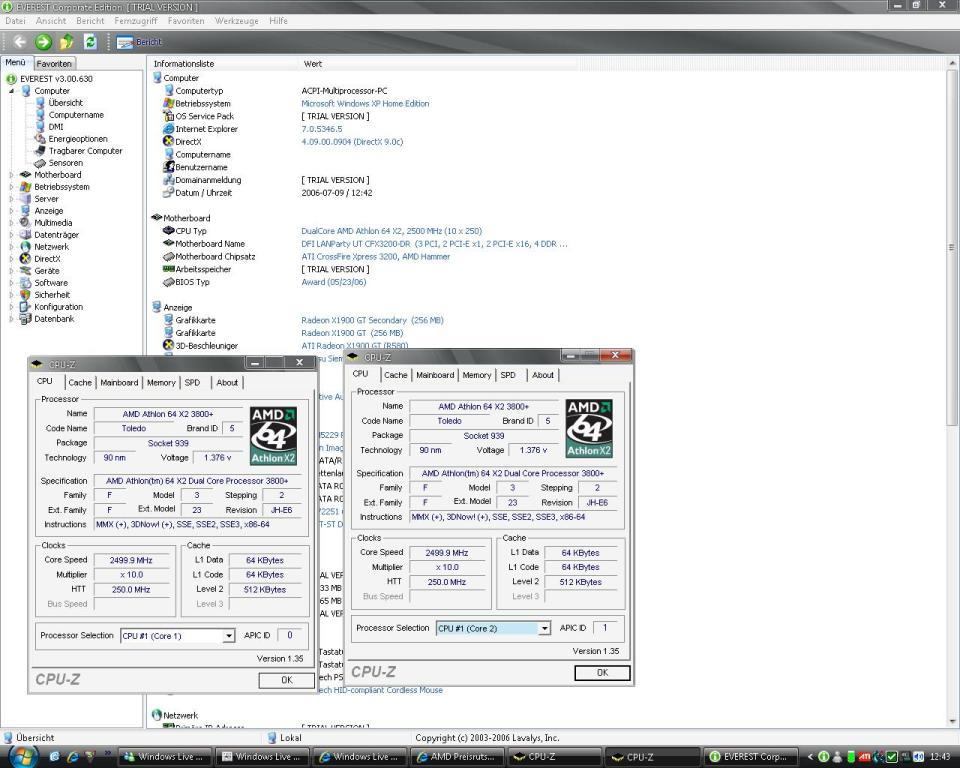Select Energieoptionen in the tree
Viewport: 960px width, 768px height.
78,139
